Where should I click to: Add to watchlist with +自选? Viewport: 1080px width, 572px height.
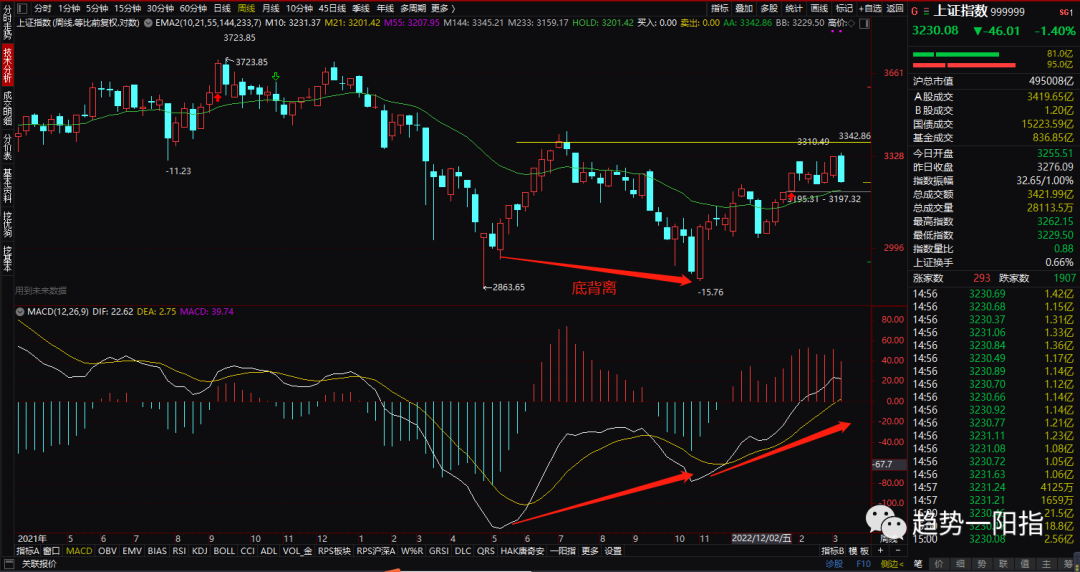[870, 8]
